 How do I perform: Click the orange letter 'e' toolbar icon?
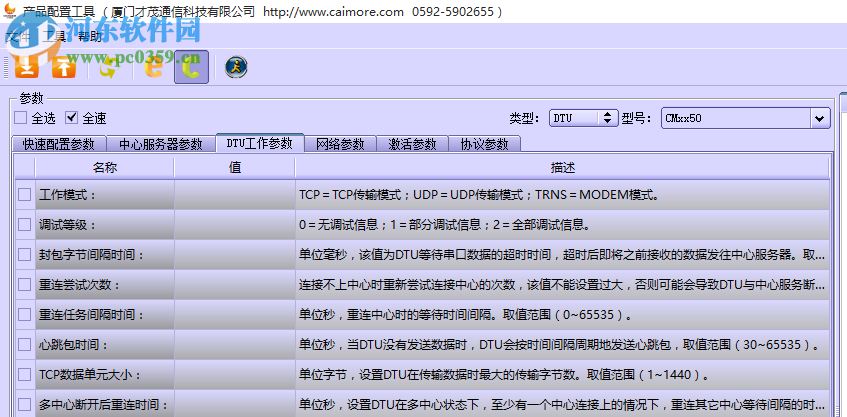pyautogui.click(x=153, y=67)
